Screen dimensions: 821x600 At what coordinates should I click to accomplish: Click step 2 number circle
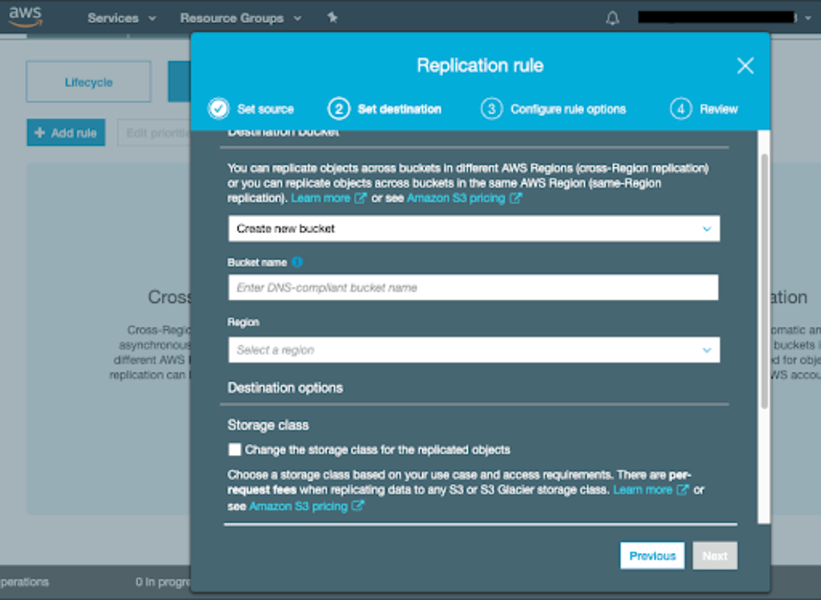339,109
